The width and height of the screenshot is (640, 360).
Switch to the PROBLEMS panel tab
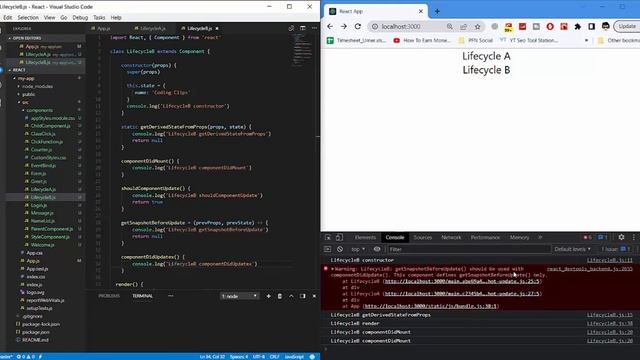point(109,296)
